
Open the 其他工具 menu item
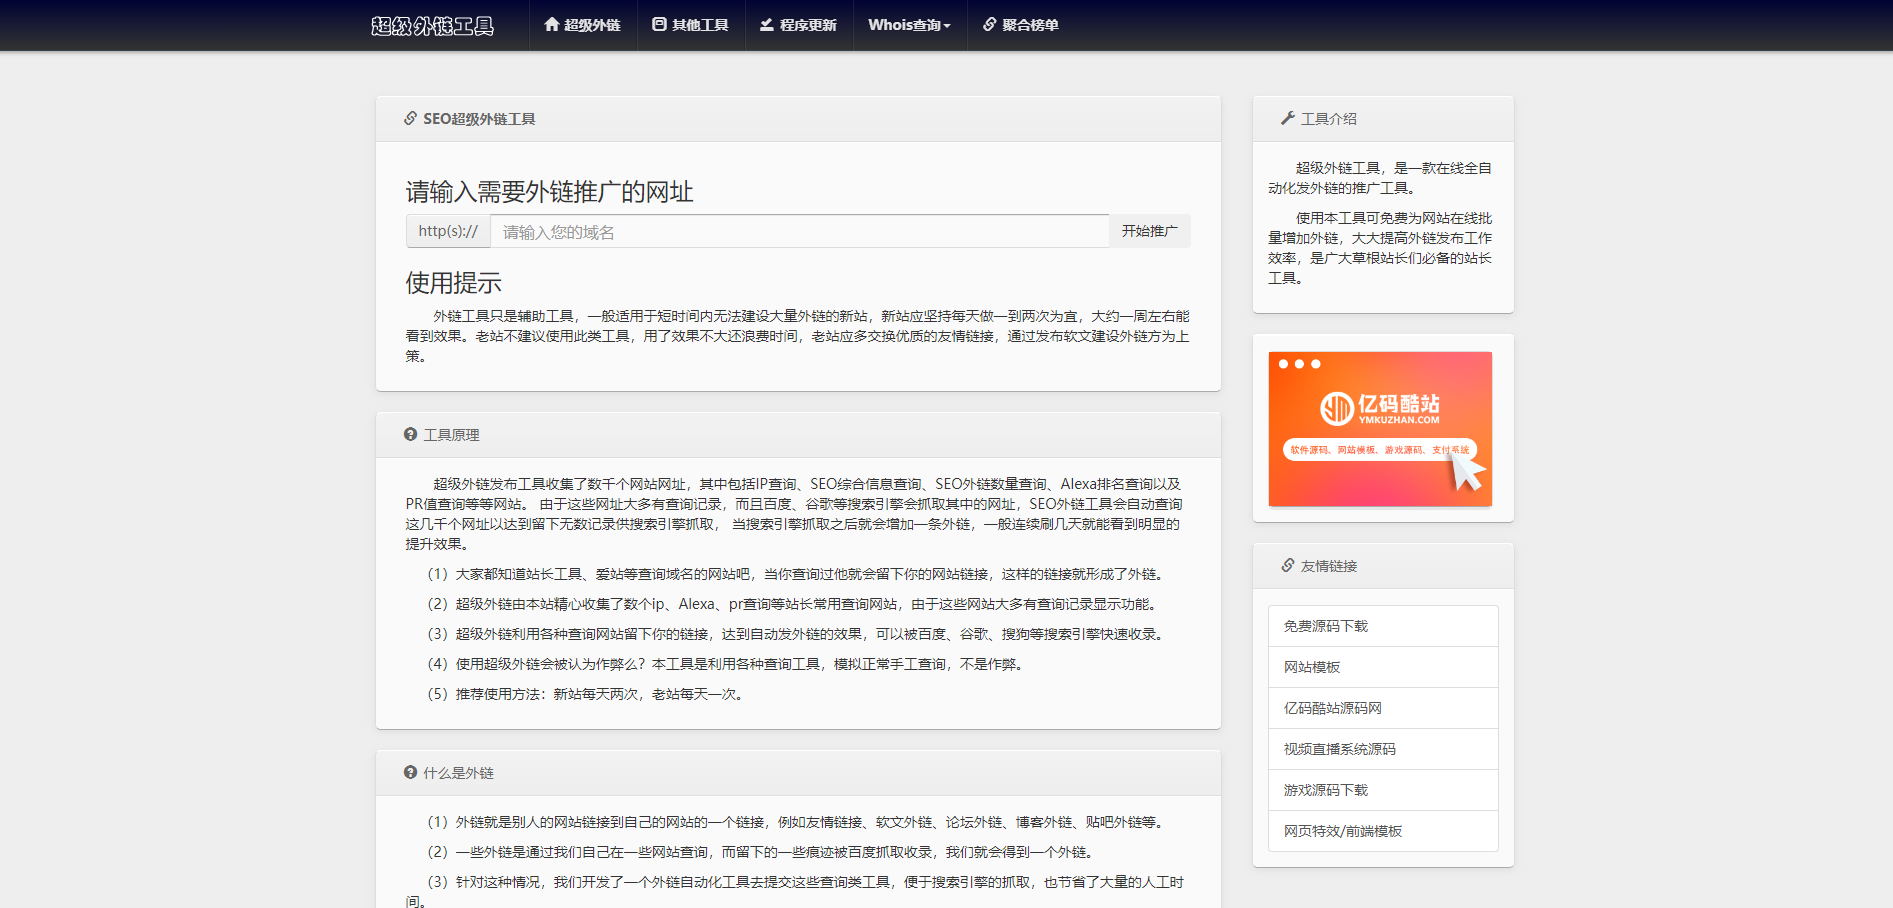coord(700,25)
